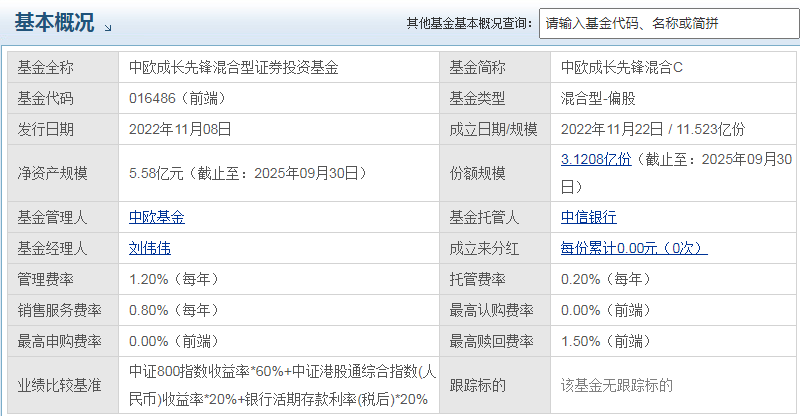Viewport: 800px width, 416px height.
Task: Select the net asset value 5.58亿元
Action: click(156, 174)
